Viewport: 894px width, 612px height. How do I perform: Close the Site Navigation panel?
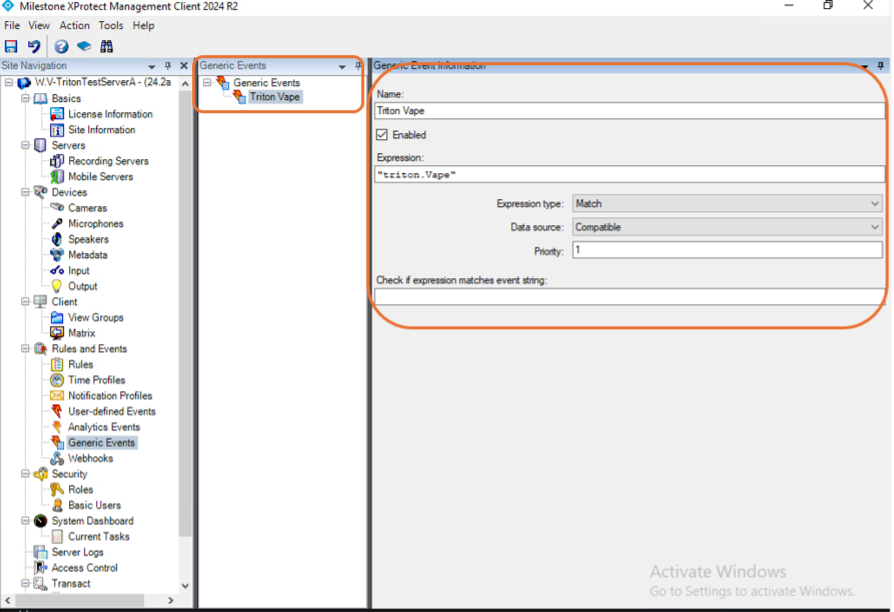(184, 66)
